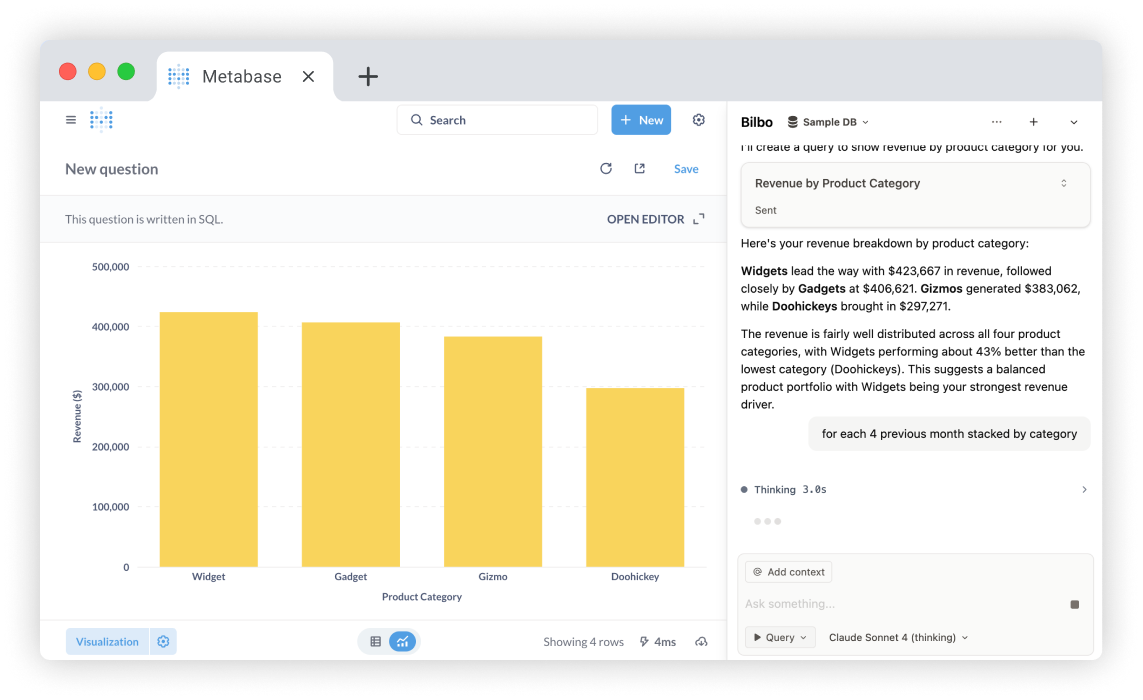This screenshot has height=700, width=1143.
Task: Expand the Thinking step details
Action: (x=1084, y=490)
